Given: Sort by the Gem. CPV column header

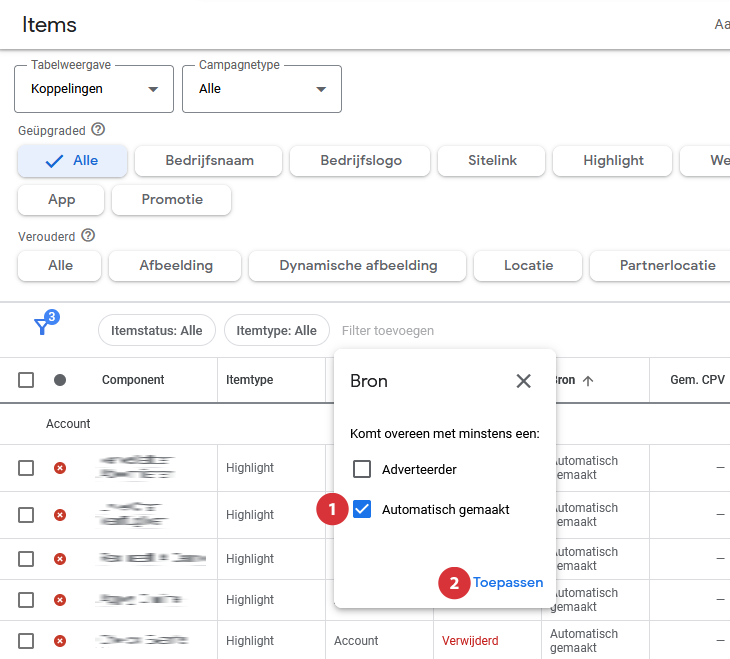Looking at the screenshot, I should [x=697, y=380].
